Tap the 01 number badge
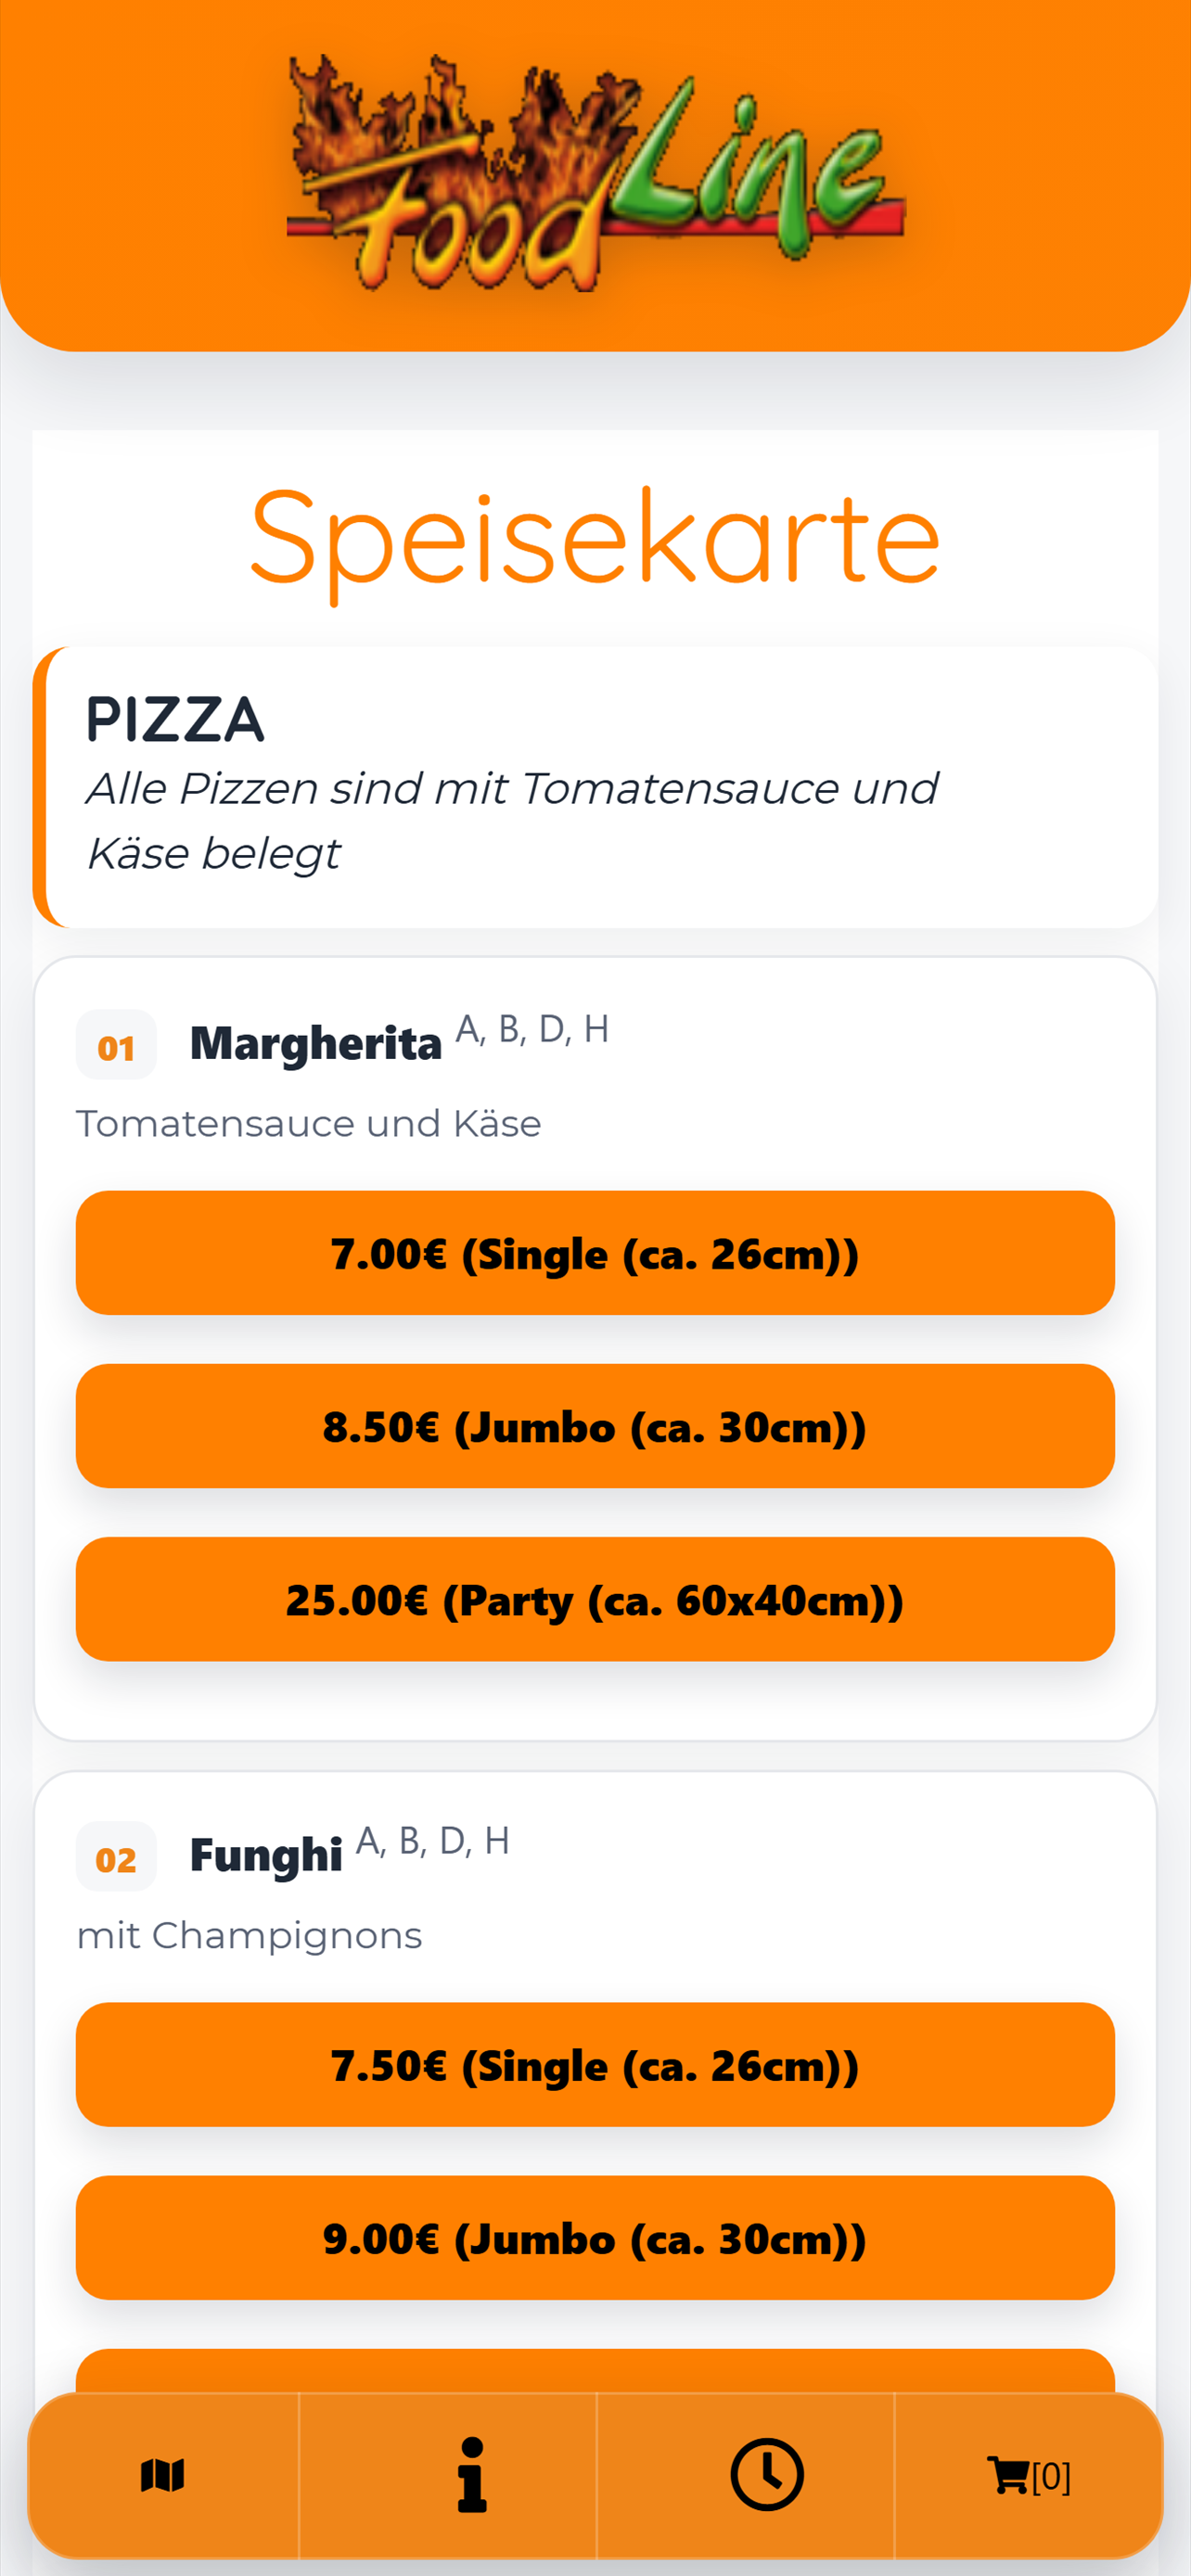1191x2576 pixels. (x=116, y=1045)
